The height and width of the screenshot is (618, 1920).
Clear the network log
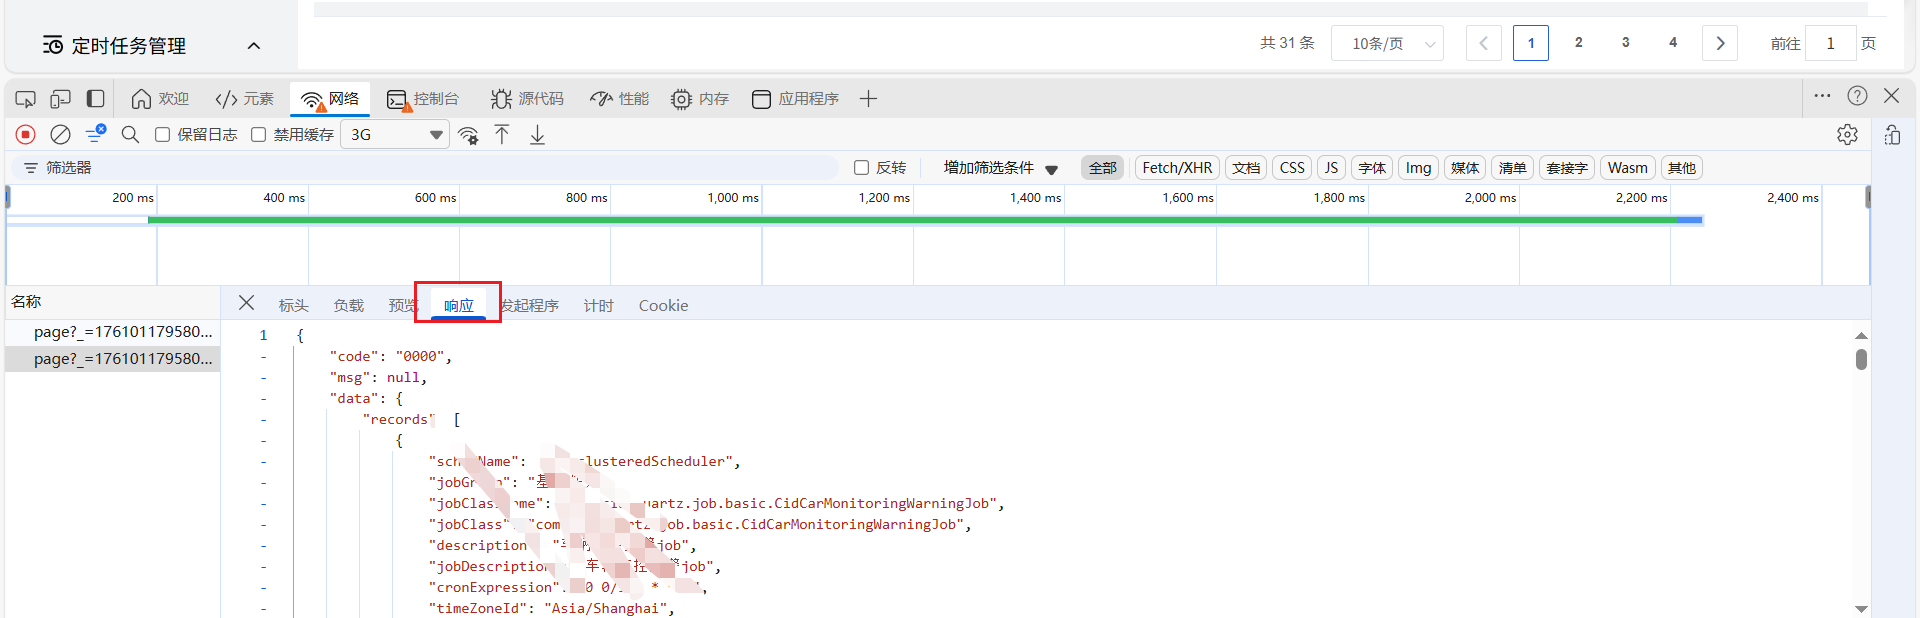(x=60, y=134)
